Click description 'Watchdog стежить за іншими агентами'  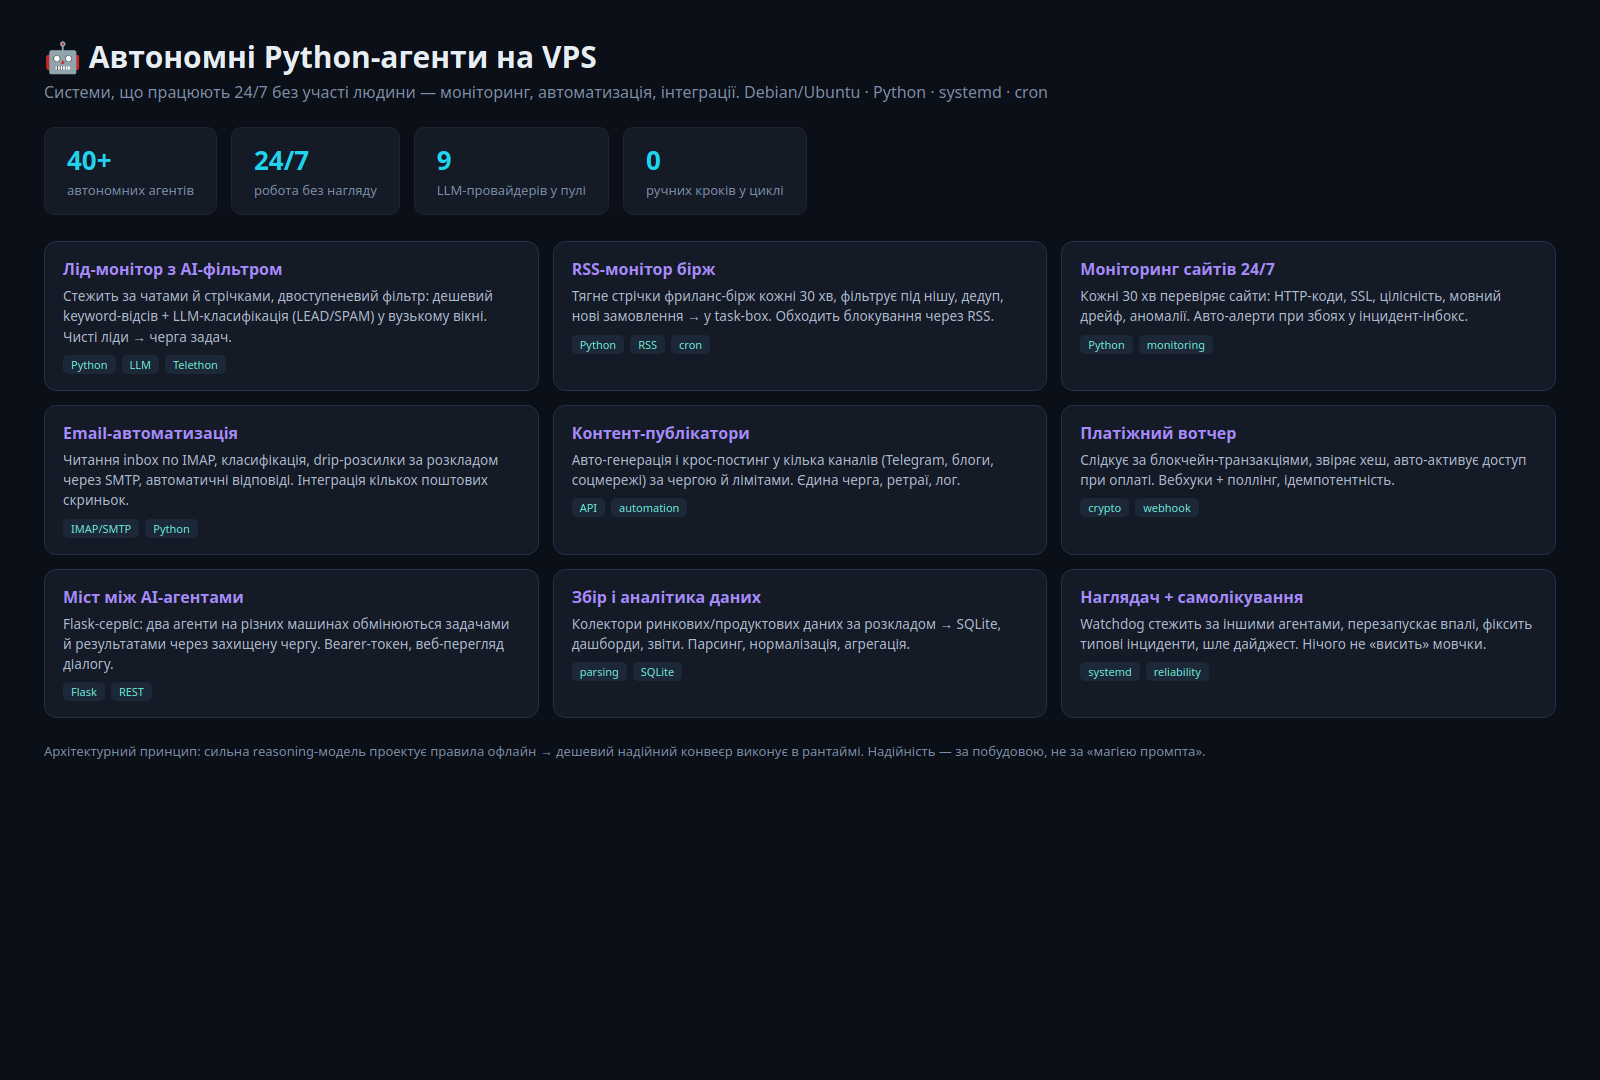1306,634
